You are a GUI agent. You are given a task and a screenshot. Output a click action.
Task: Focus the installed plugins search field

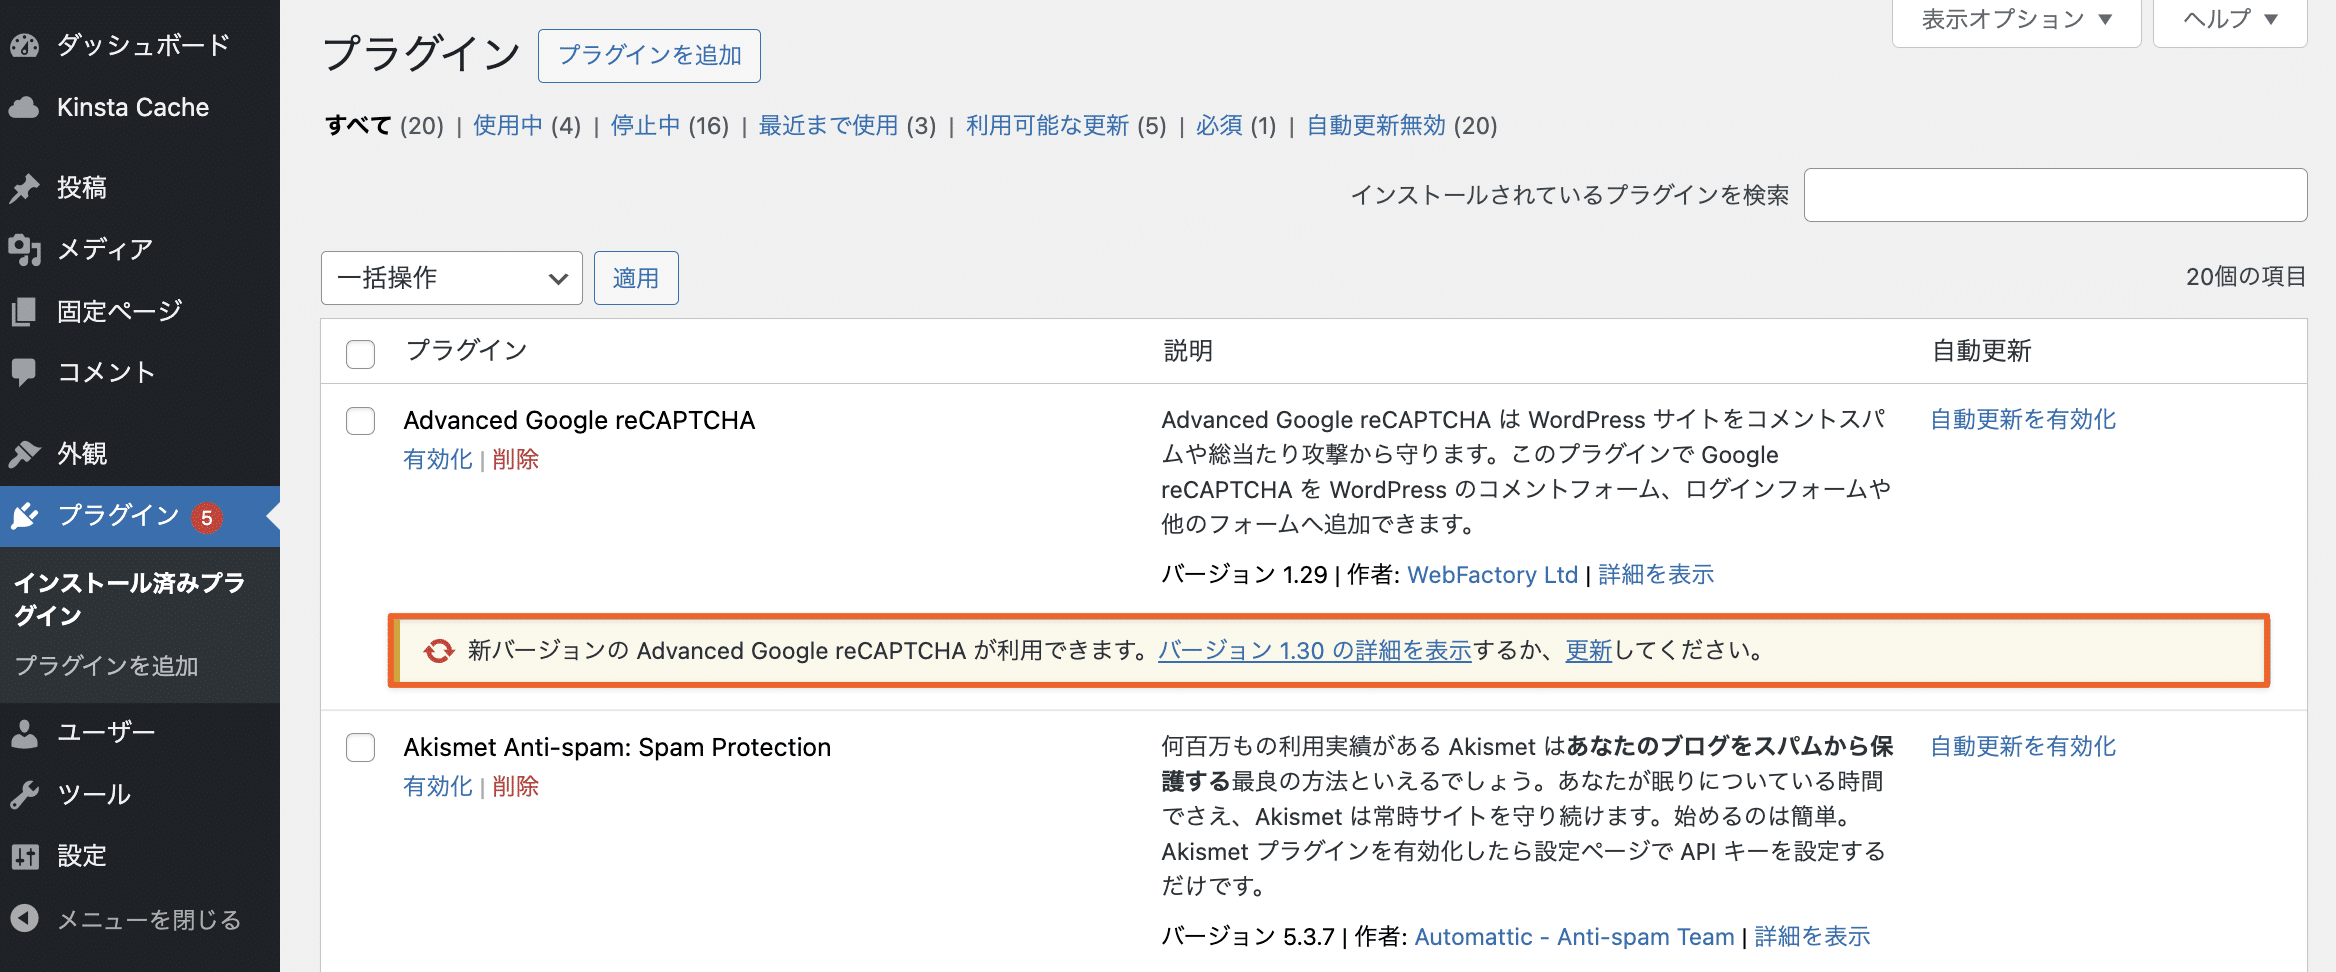tap(2055, 195)
